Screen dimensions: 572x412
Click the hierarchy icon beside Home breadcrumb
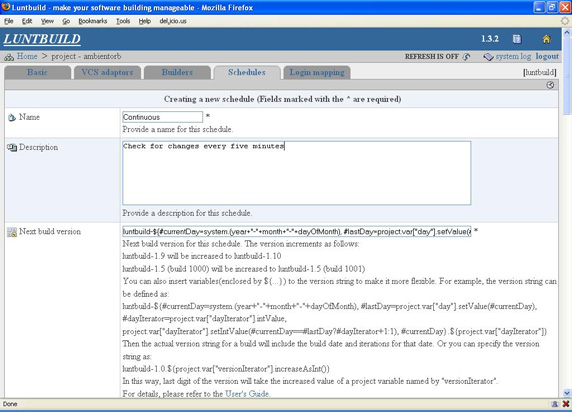pos(9,57)
